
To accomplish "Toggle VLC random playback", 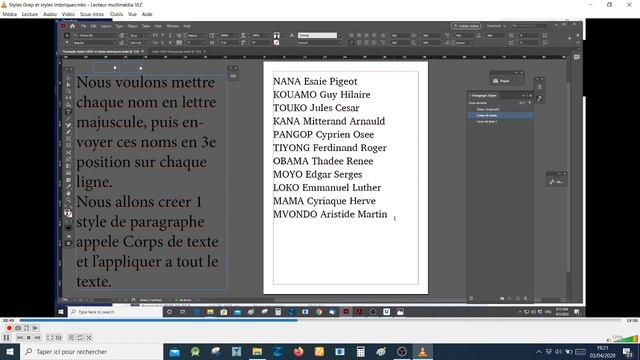I will [x=89, y=338].
